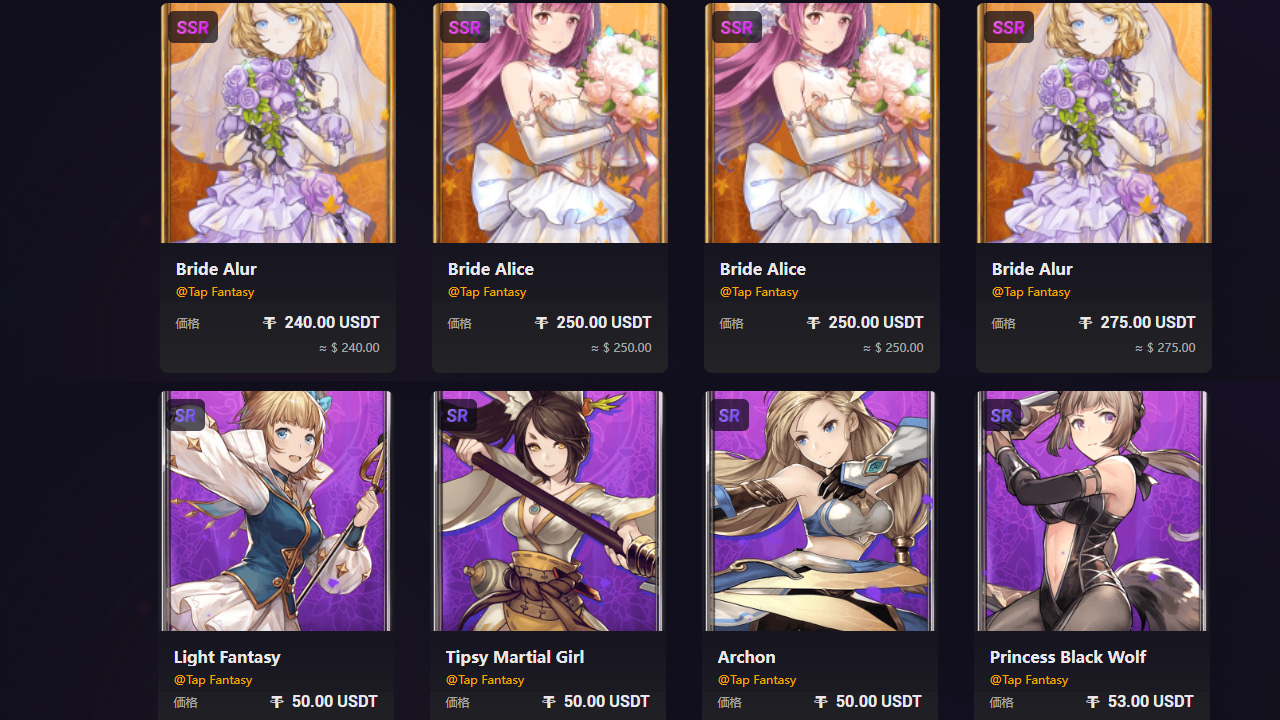The width and height of the screenshot is (1280, 720).
Task: Click the USDT icon next to the 275.00 price
Action: (1085, 322)
